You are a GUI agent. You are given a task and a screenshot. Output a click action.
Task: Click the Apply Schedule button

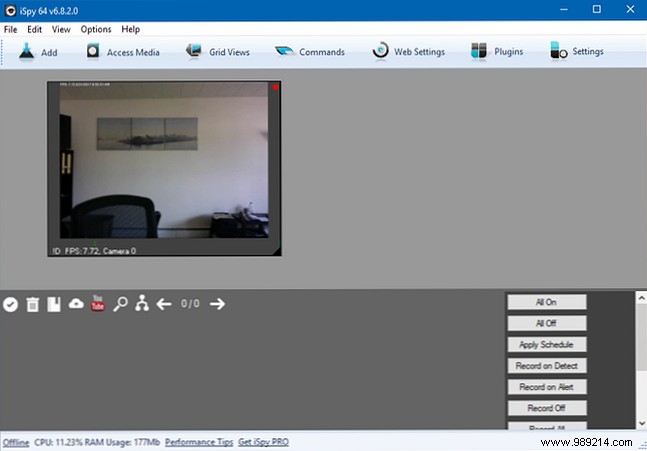click(x=547, y=345)
